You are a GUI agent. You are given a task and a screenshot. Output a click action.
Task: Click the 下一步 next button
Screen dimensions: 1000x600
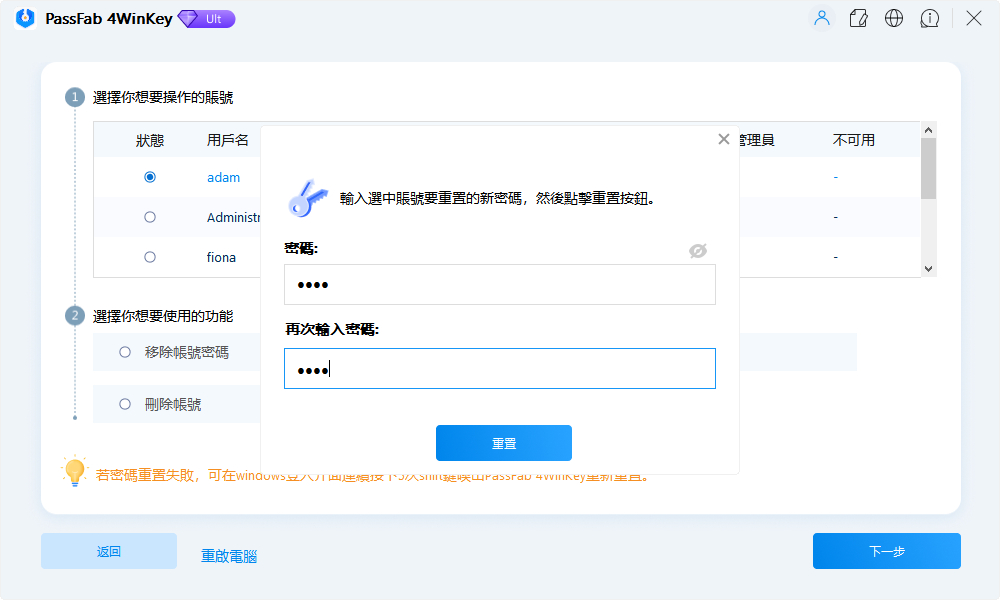point(886,551)
